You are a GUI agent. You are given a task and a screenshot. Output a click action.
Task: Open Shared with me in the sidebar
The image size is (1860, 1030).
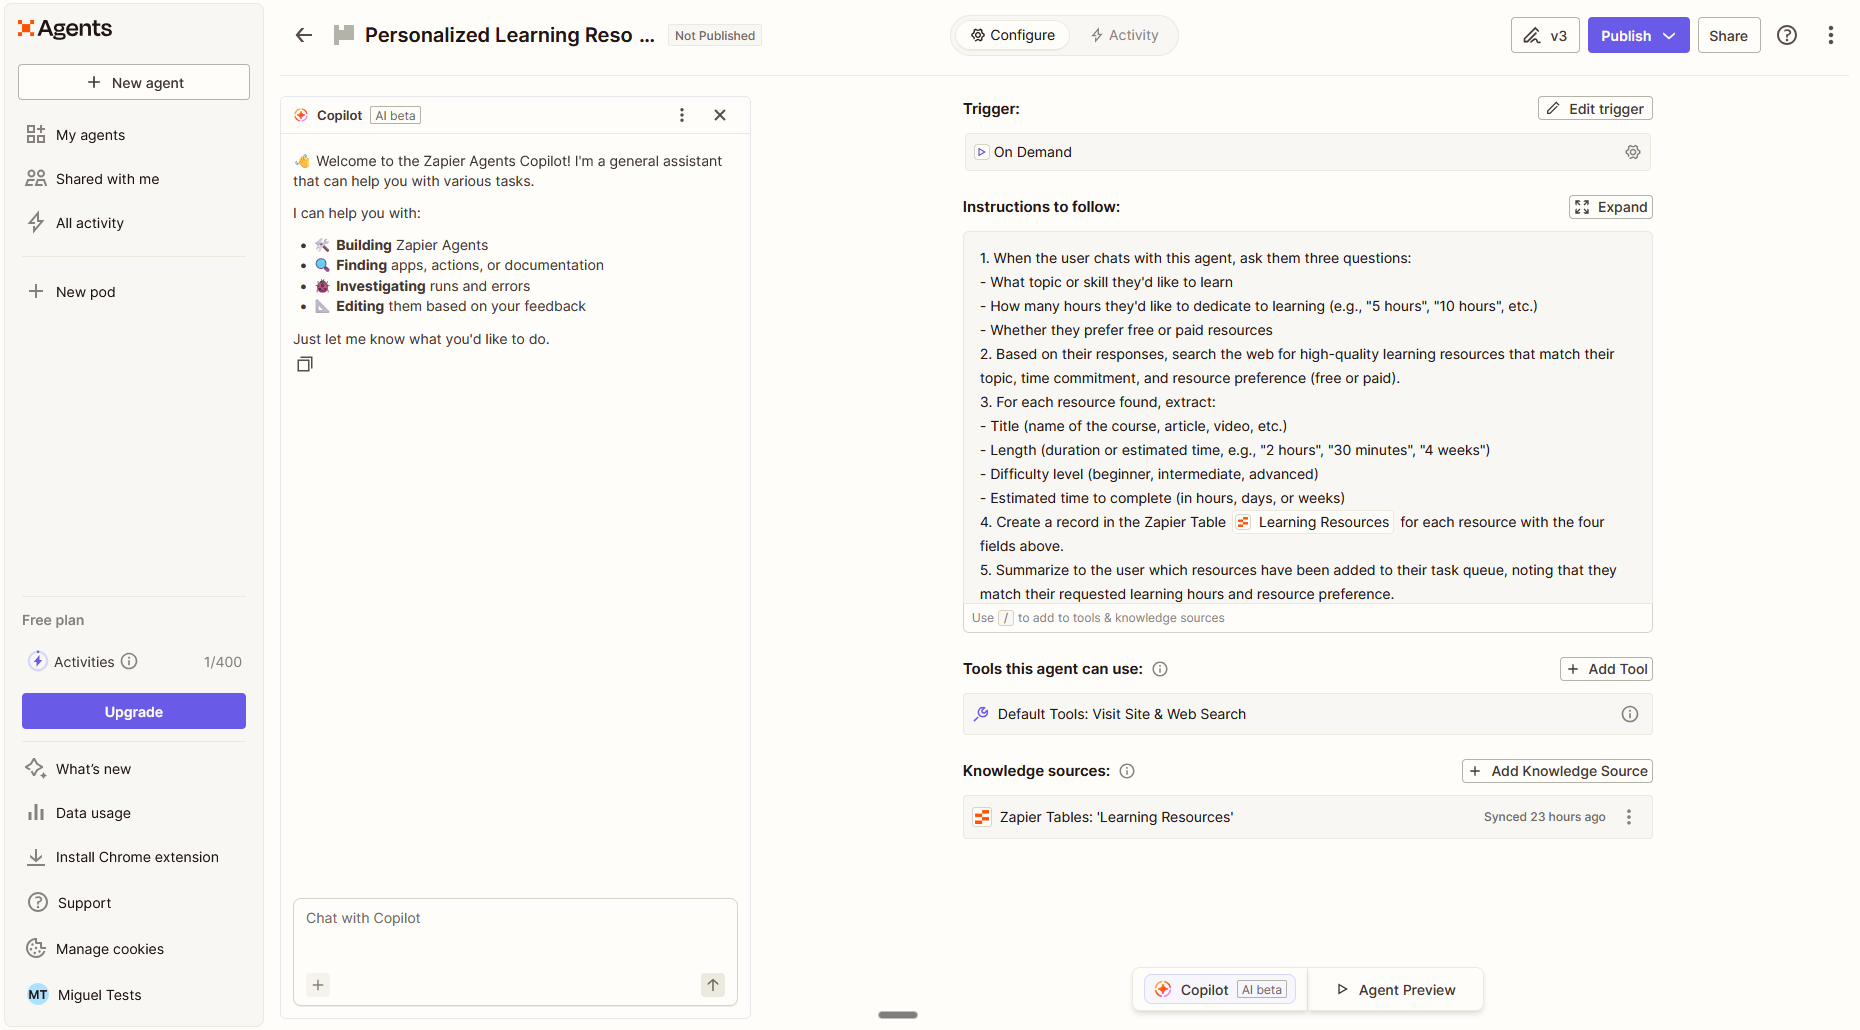coord(107,178)
